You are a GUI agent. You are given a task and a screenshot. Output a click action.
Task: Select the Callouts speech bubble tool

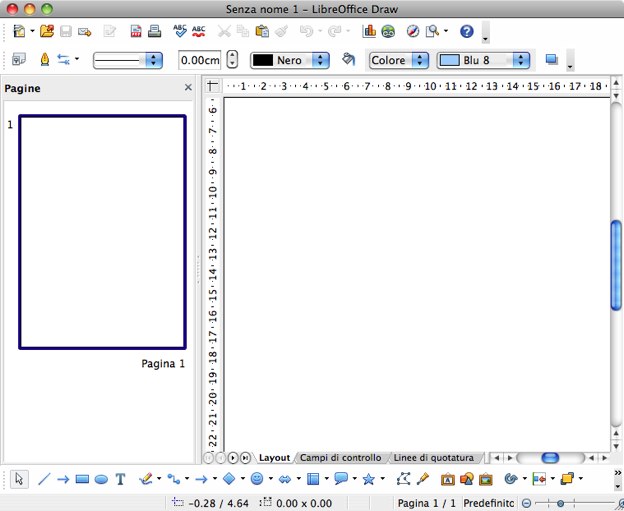(x=341, y=479)
